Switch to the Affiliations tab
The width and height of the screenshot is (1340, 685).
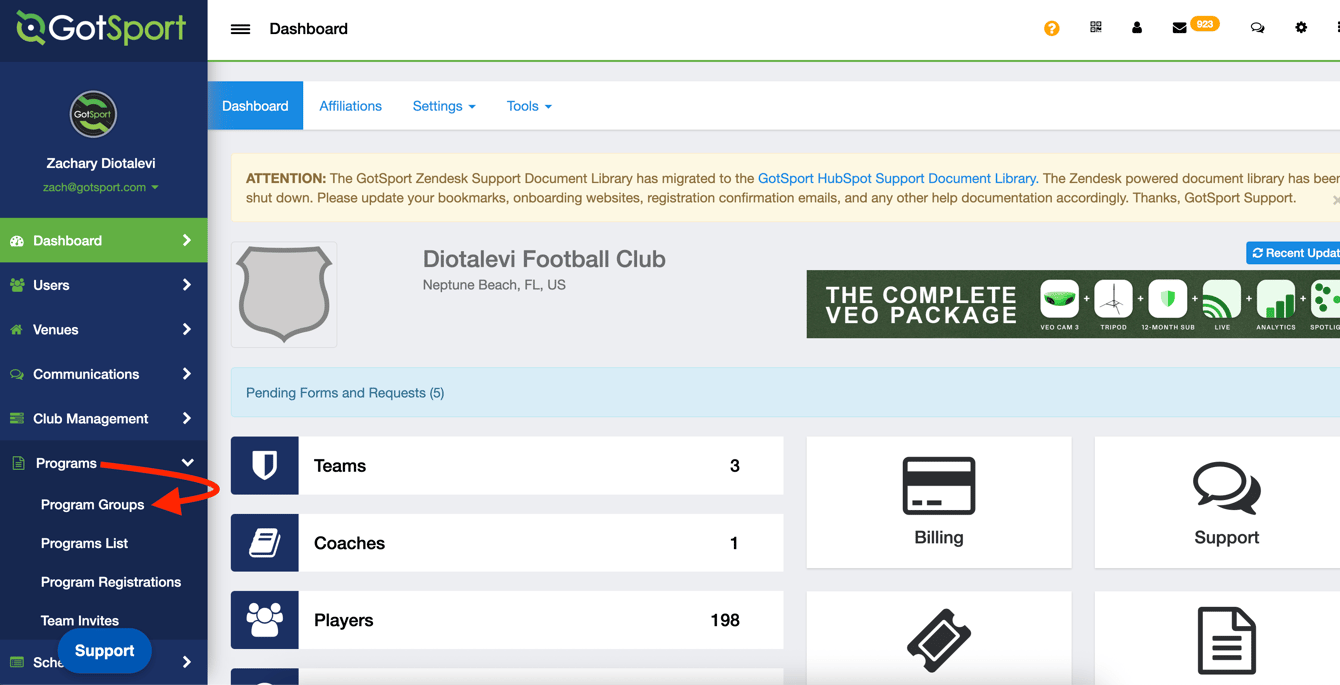350,105
